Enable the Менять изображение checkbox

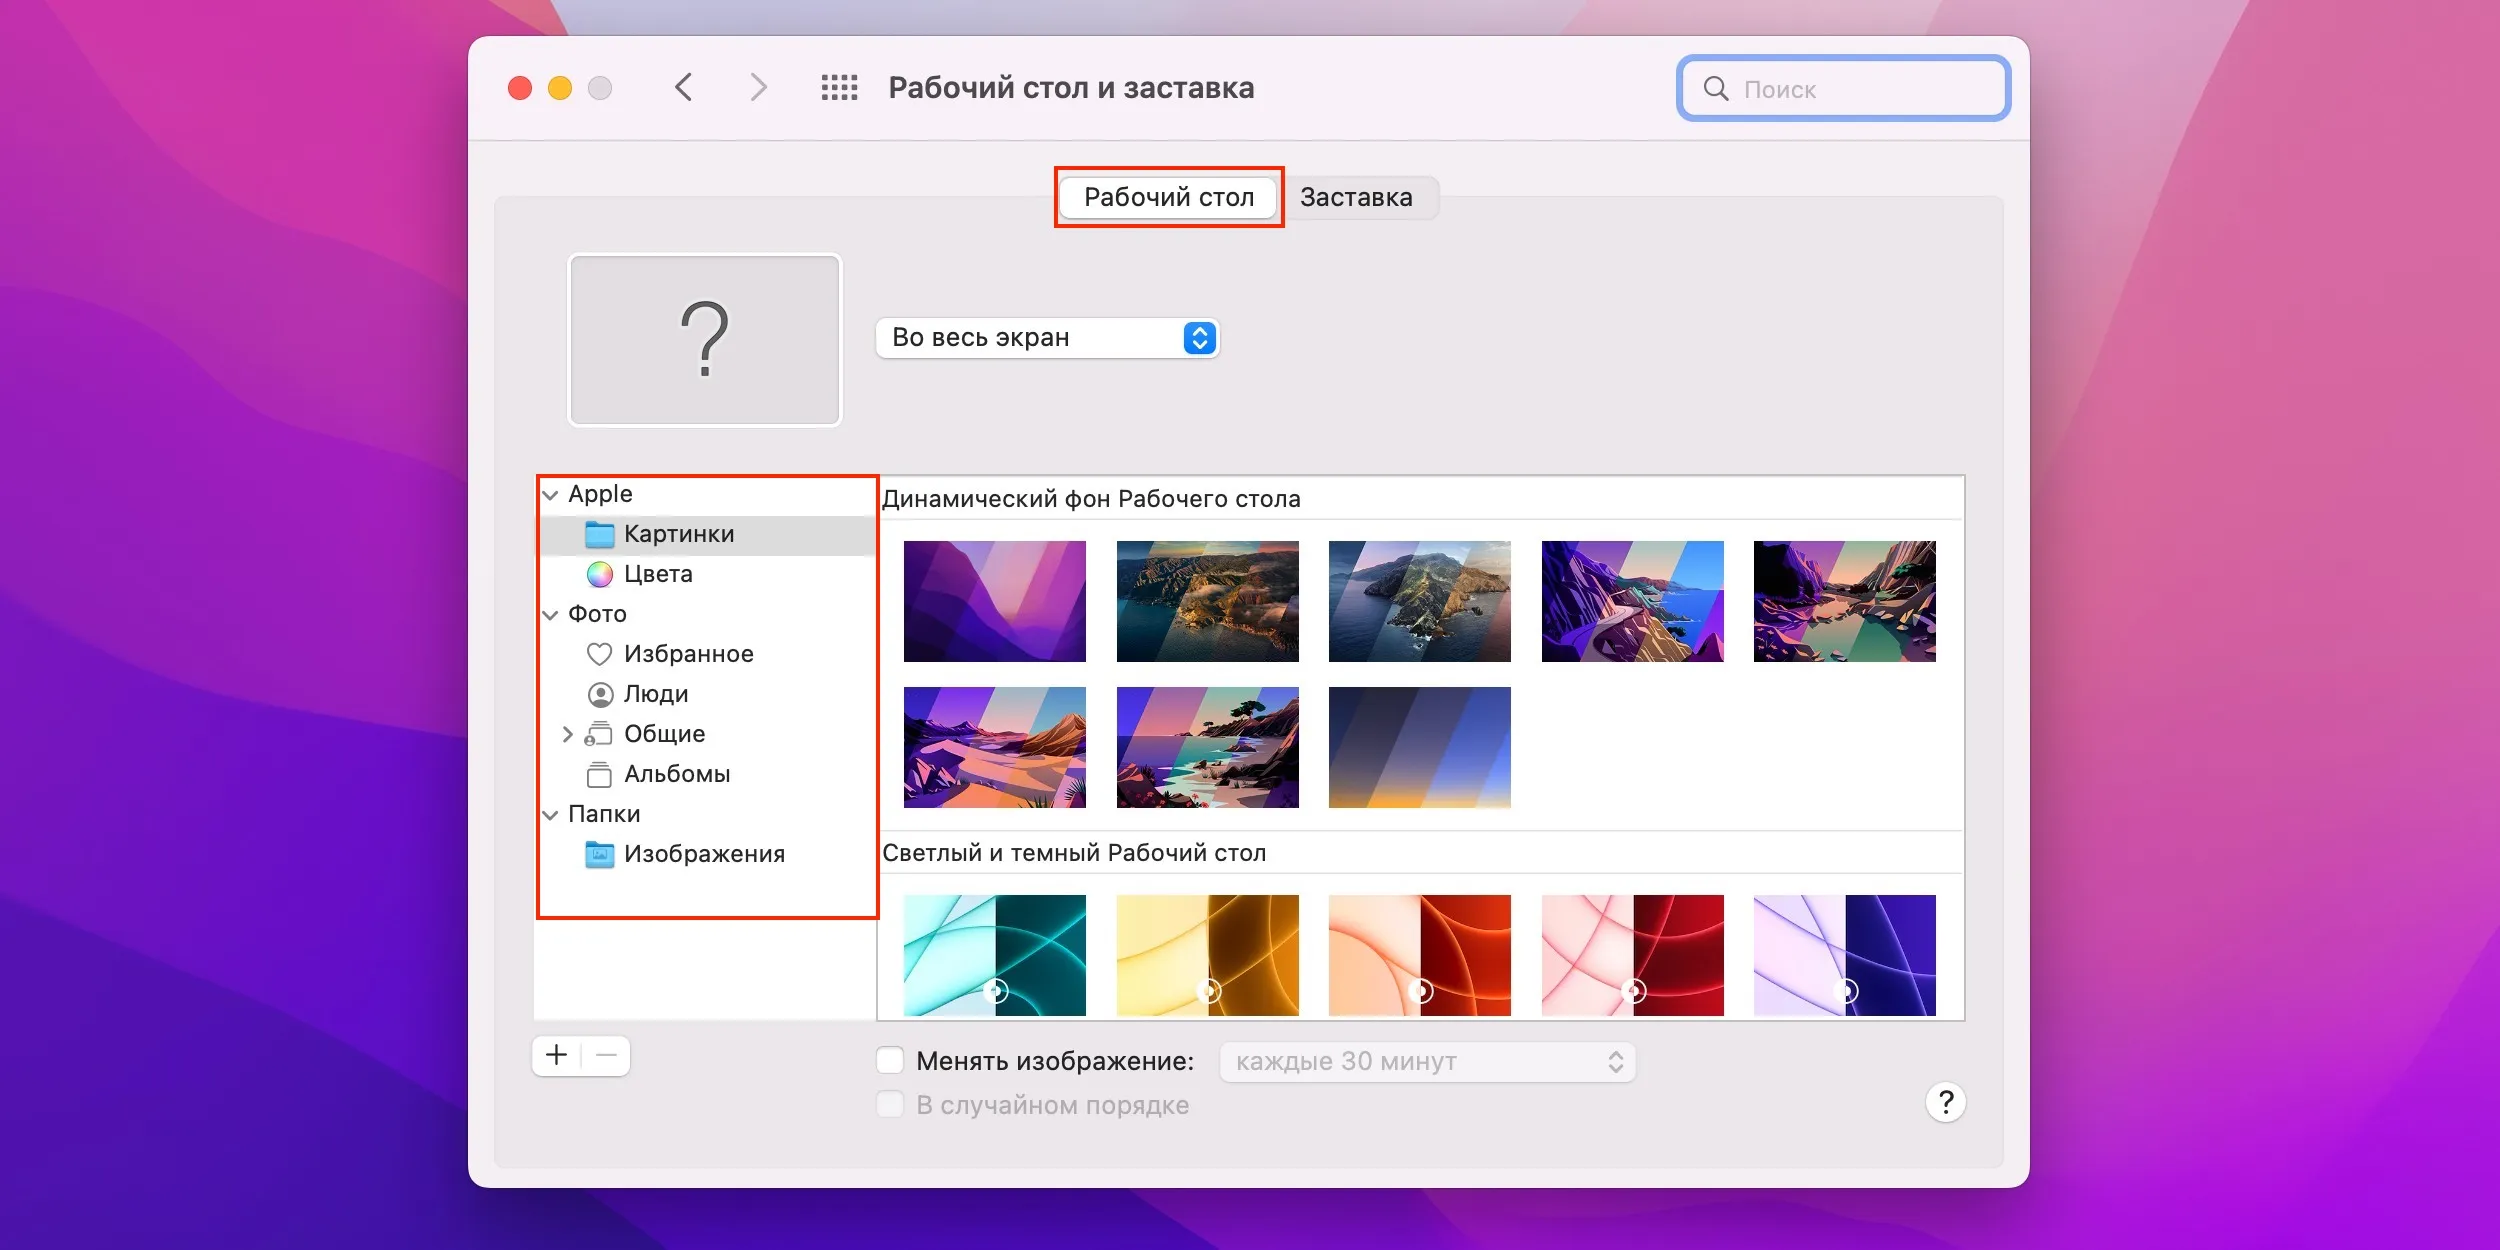890,1060
